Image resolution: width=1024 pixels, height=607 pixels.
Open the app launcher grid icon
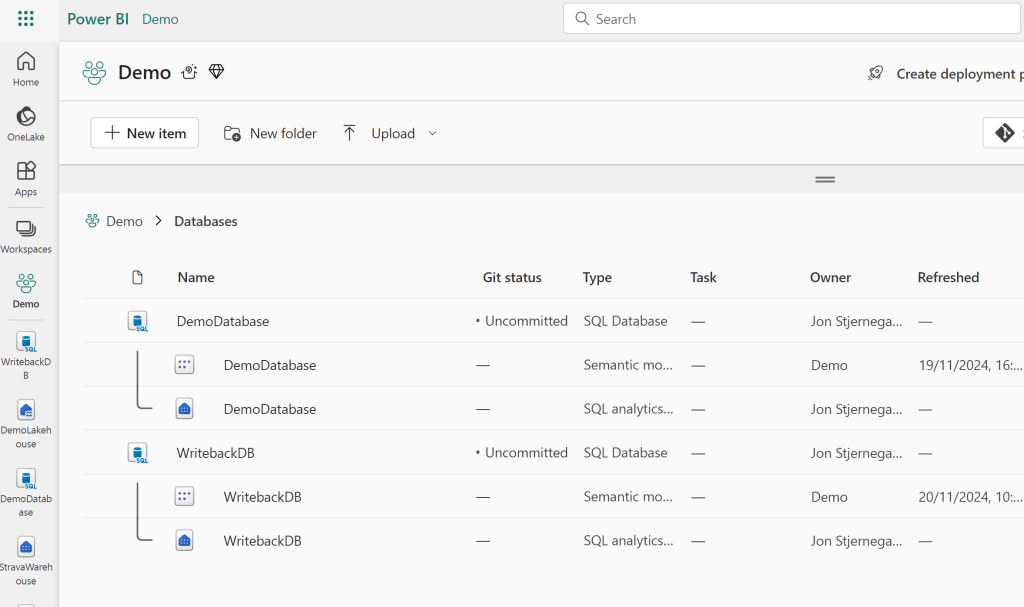point(26,19)
